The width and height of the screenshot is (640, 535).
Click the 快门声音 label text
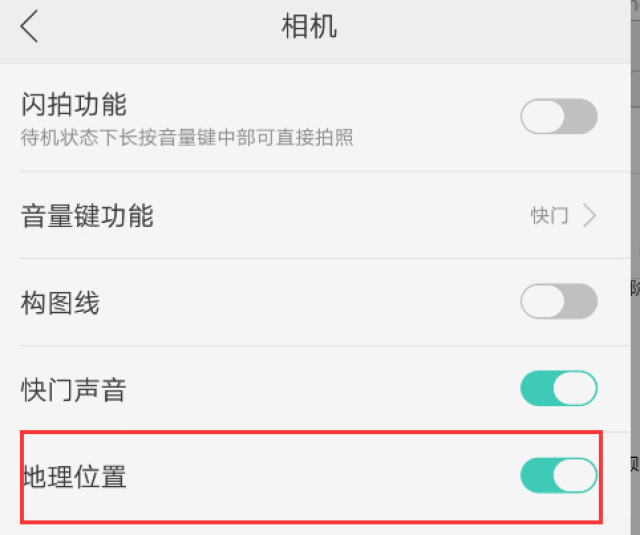74,389
